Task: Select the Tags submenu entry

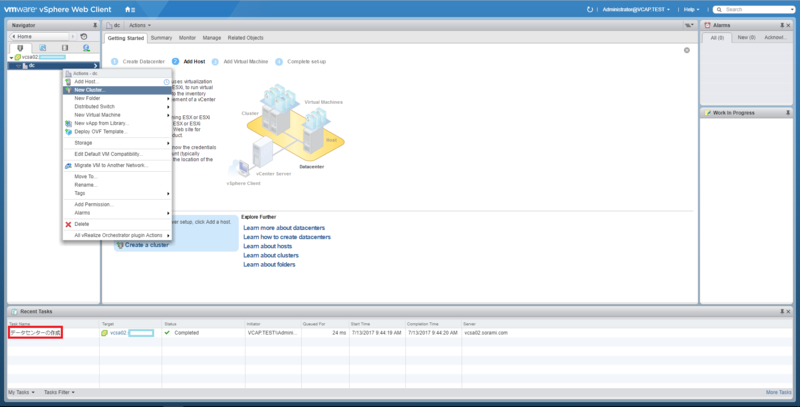Action: (117, 193)
